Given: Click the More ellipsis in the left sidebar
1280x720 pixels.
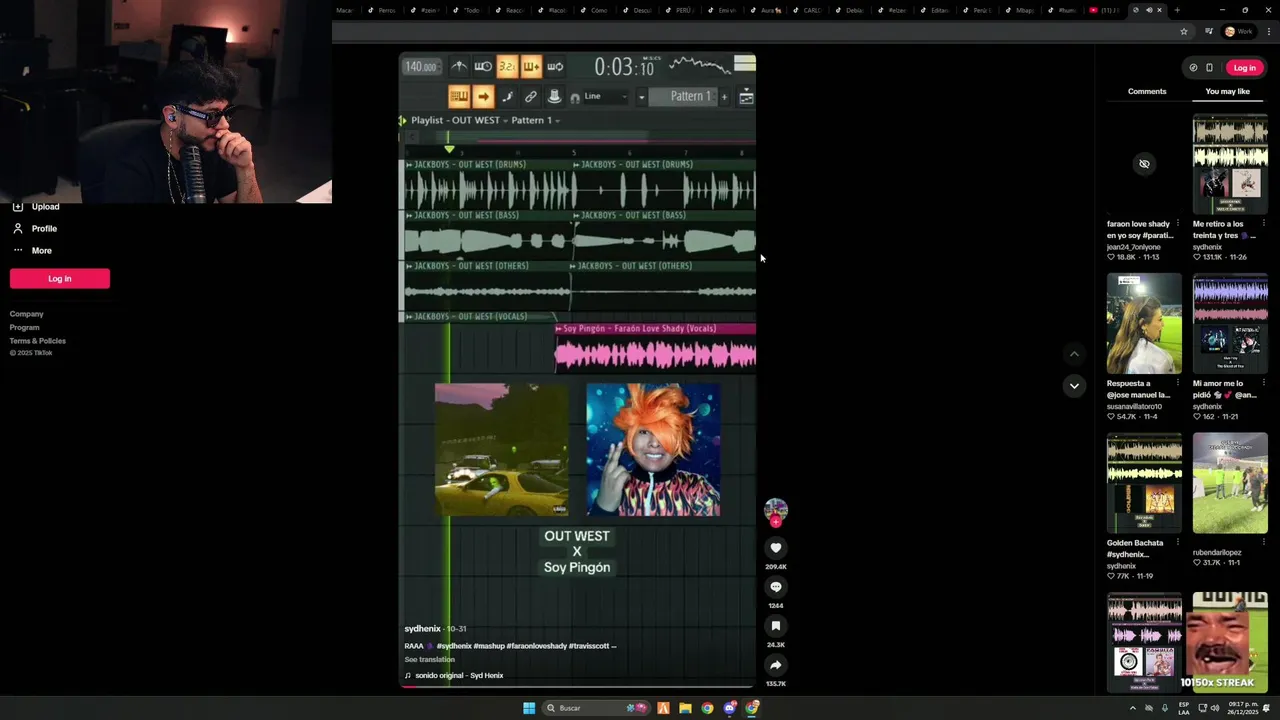Looking at the screenshot, I should point(18,251).
